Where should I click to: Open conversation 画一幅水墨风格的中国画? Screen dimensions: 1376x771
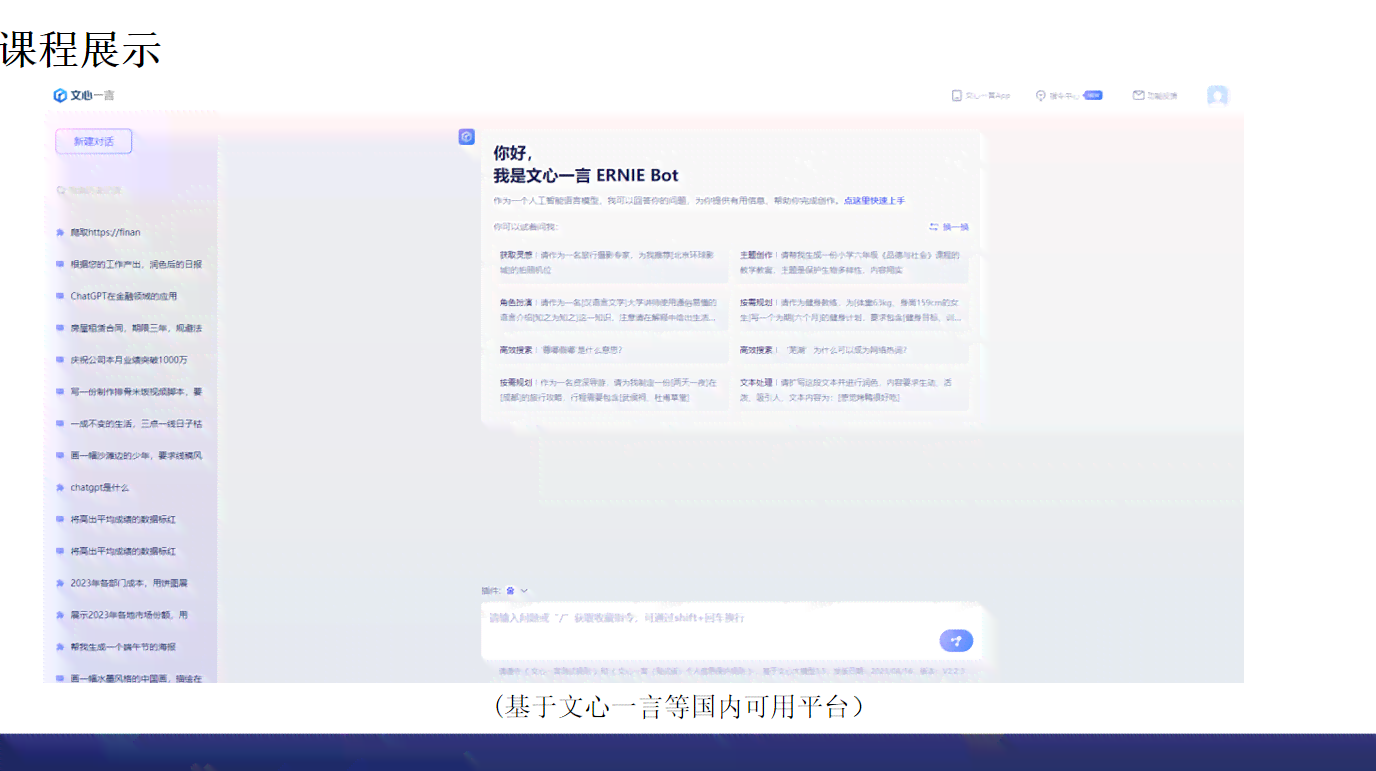tap(136, 679)
